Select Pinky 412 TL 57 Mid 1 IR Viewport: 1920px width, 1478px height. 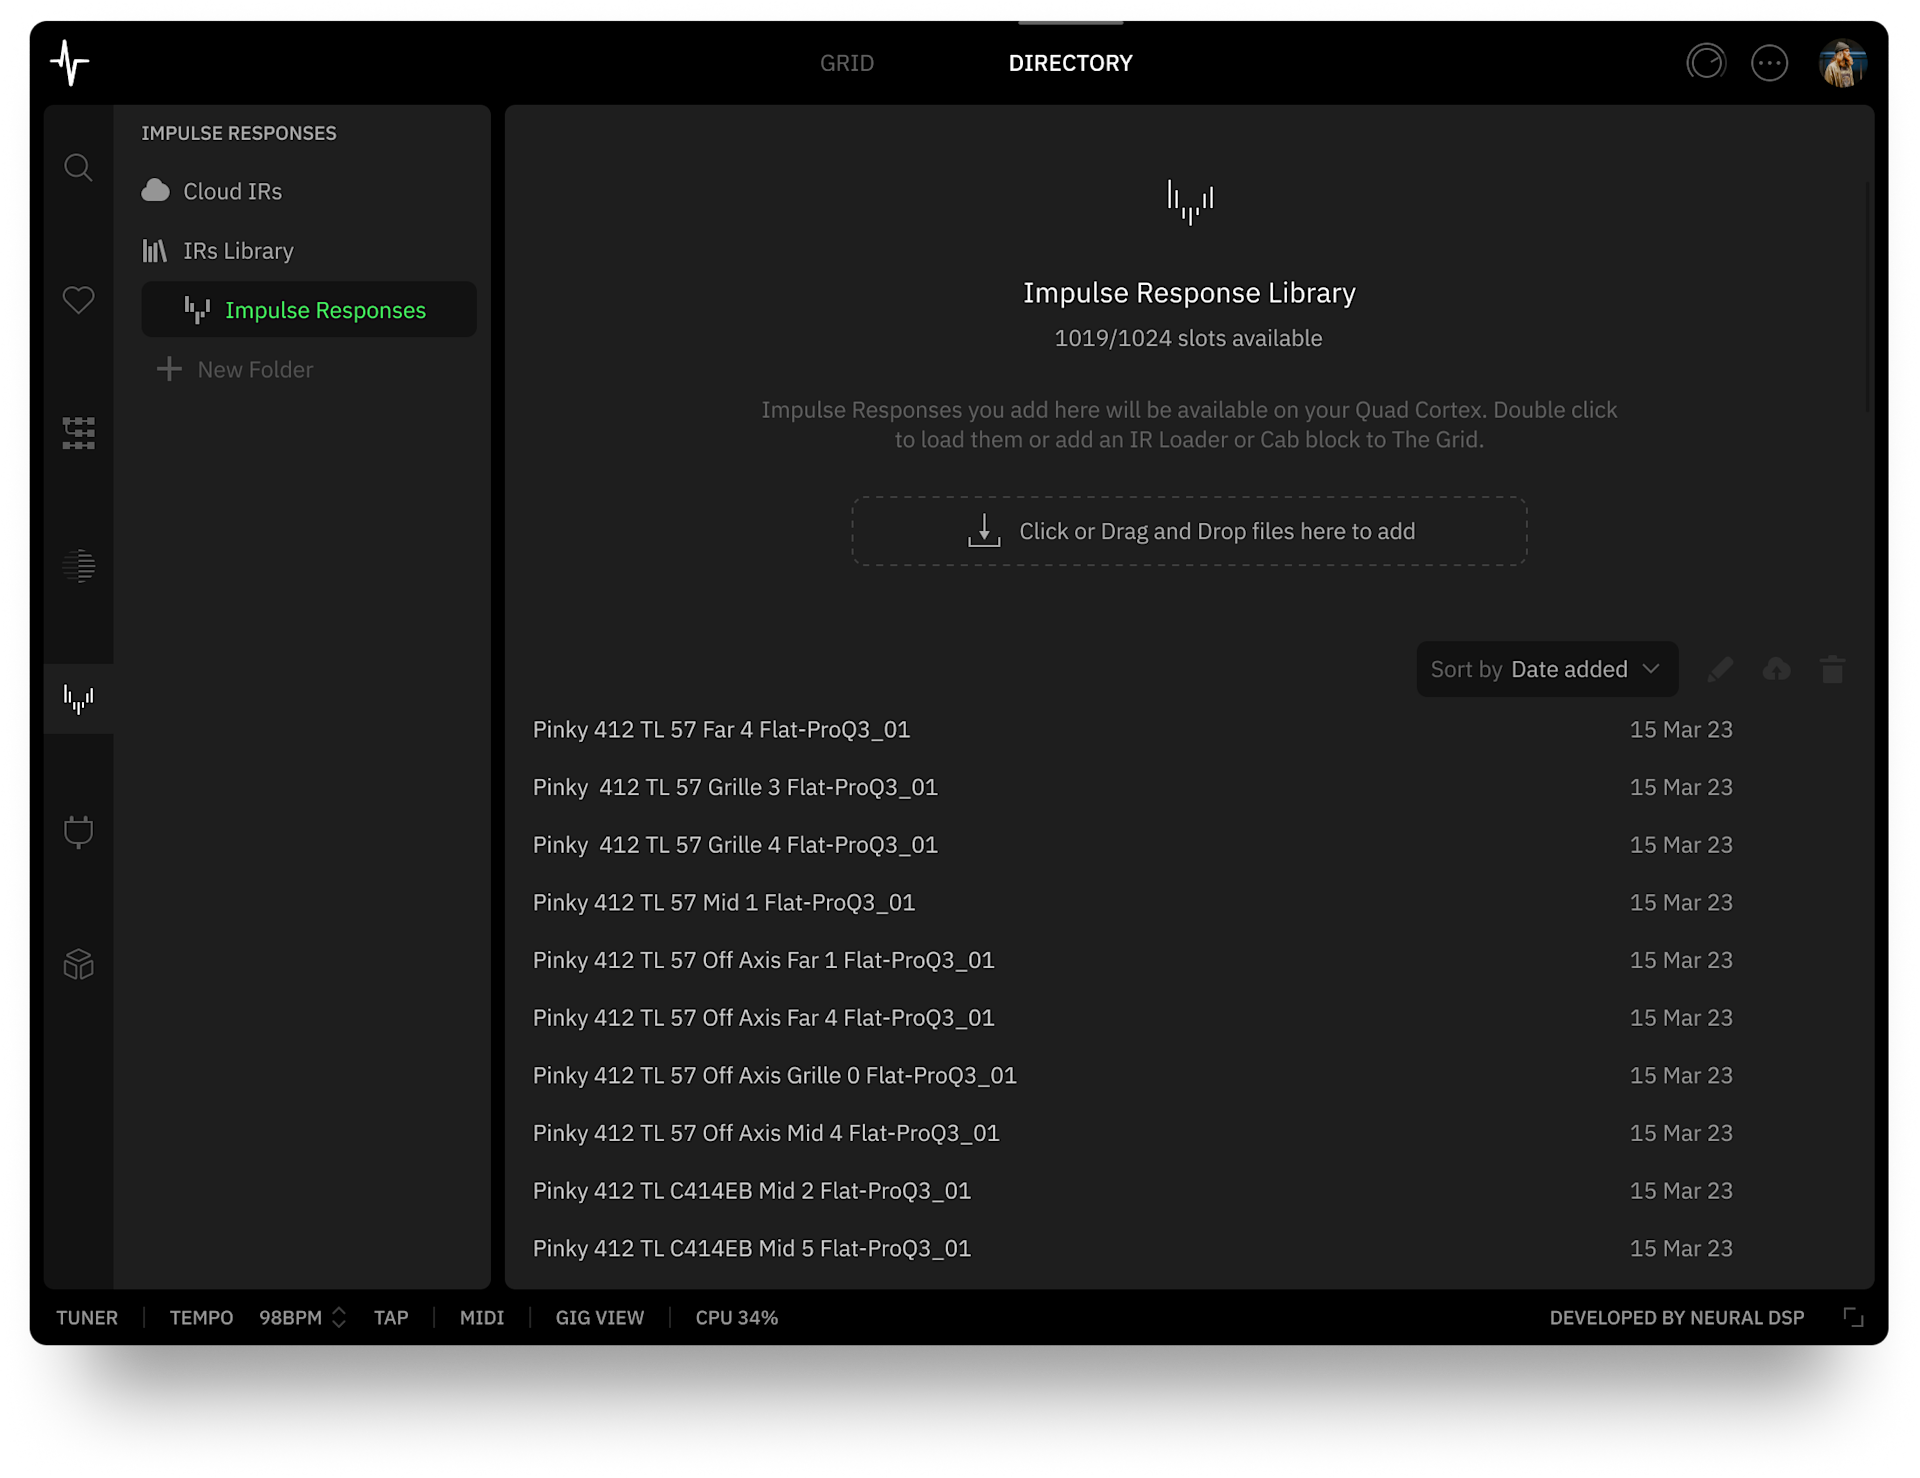point(724,902)
